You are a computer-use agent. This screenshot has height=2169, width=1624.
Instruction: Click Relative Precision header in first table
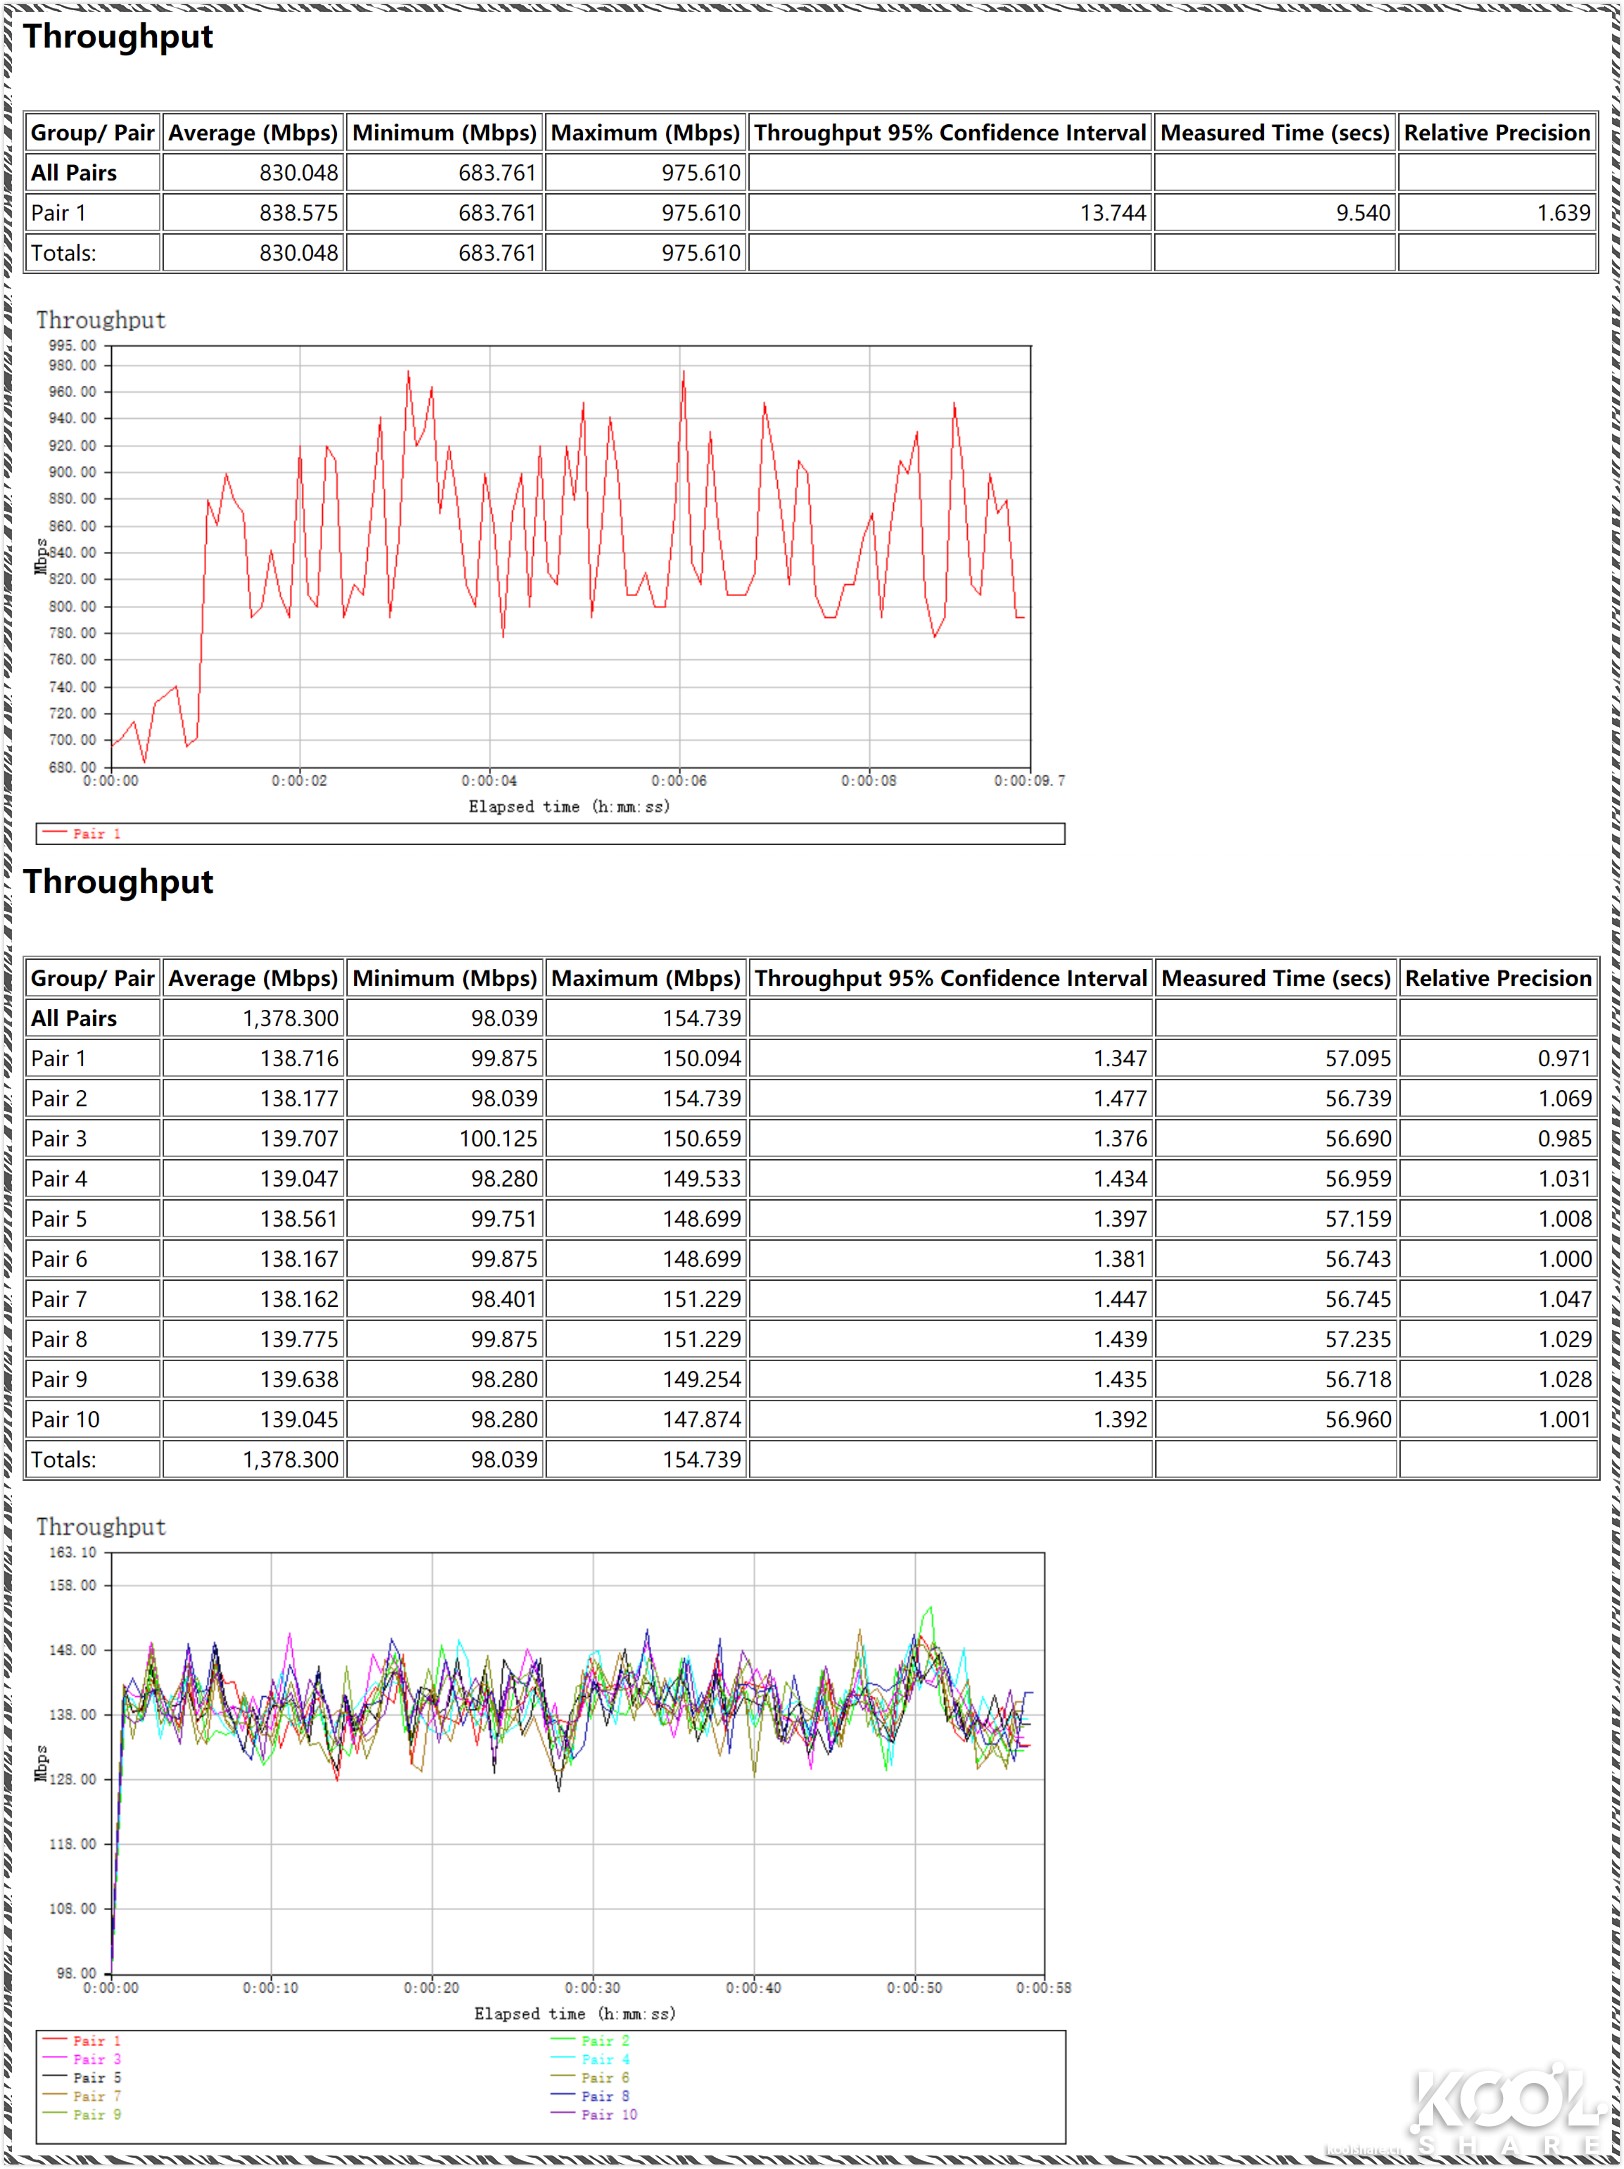tap(1496, 133)
